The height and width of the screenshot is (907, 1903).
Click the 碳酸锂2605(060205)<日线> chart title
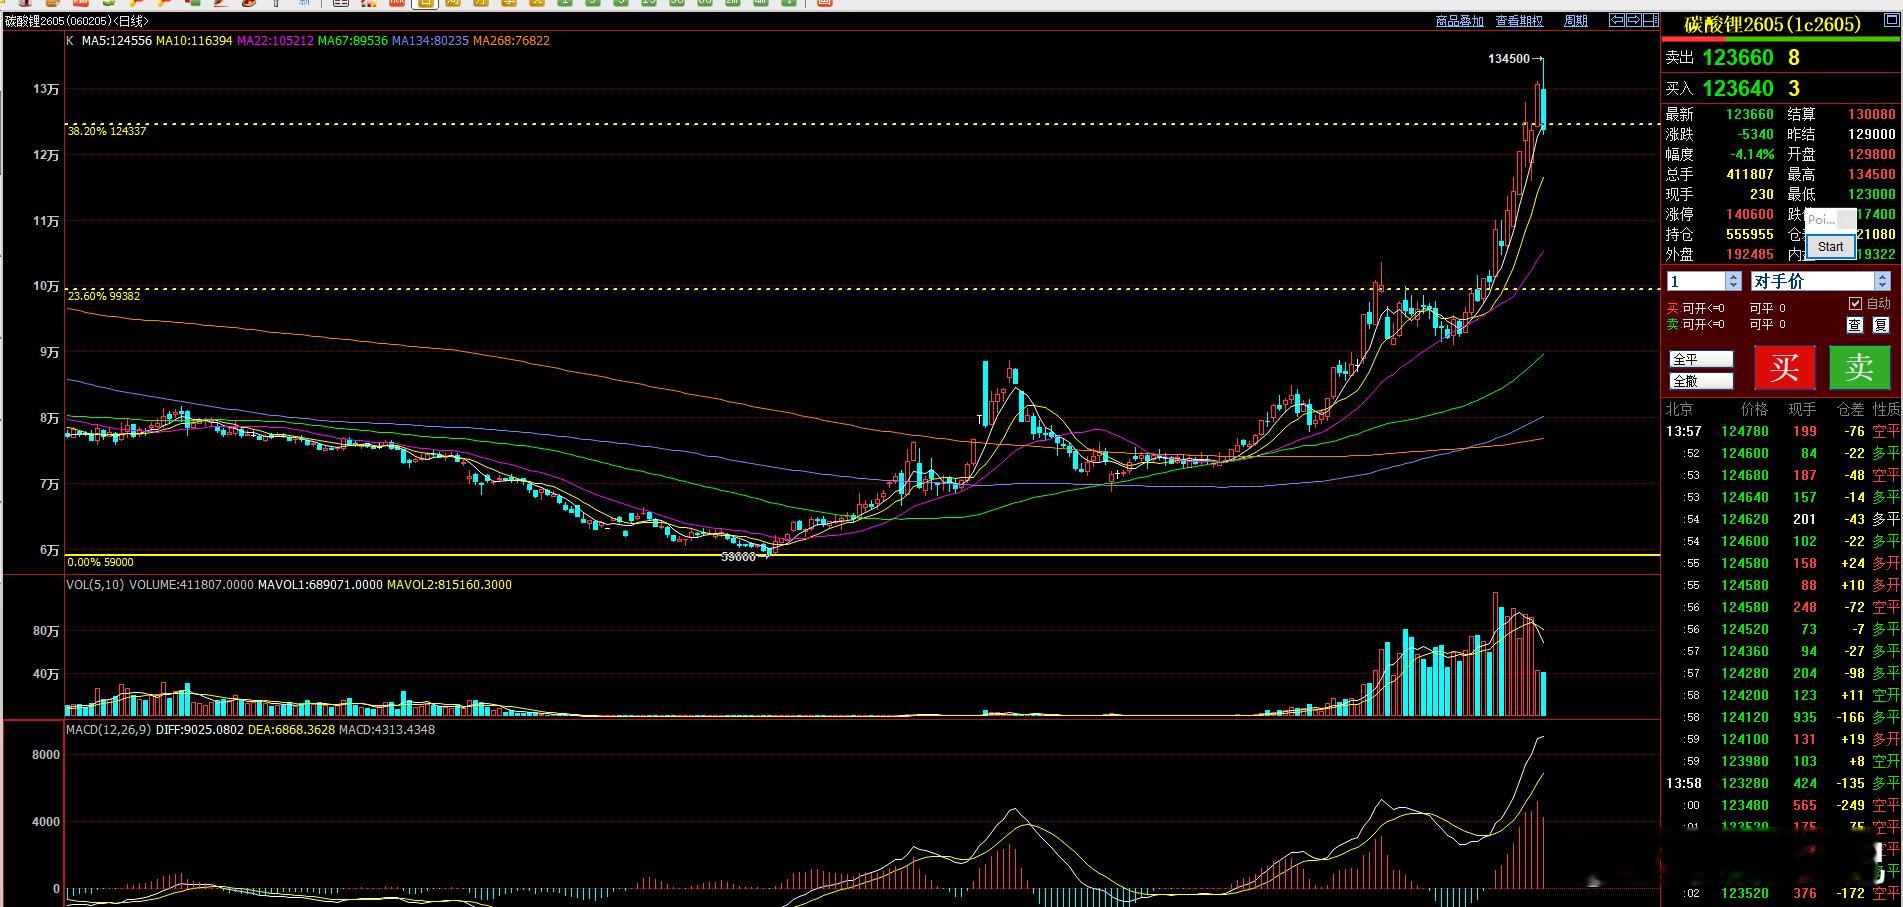click(x=77, y=21)
